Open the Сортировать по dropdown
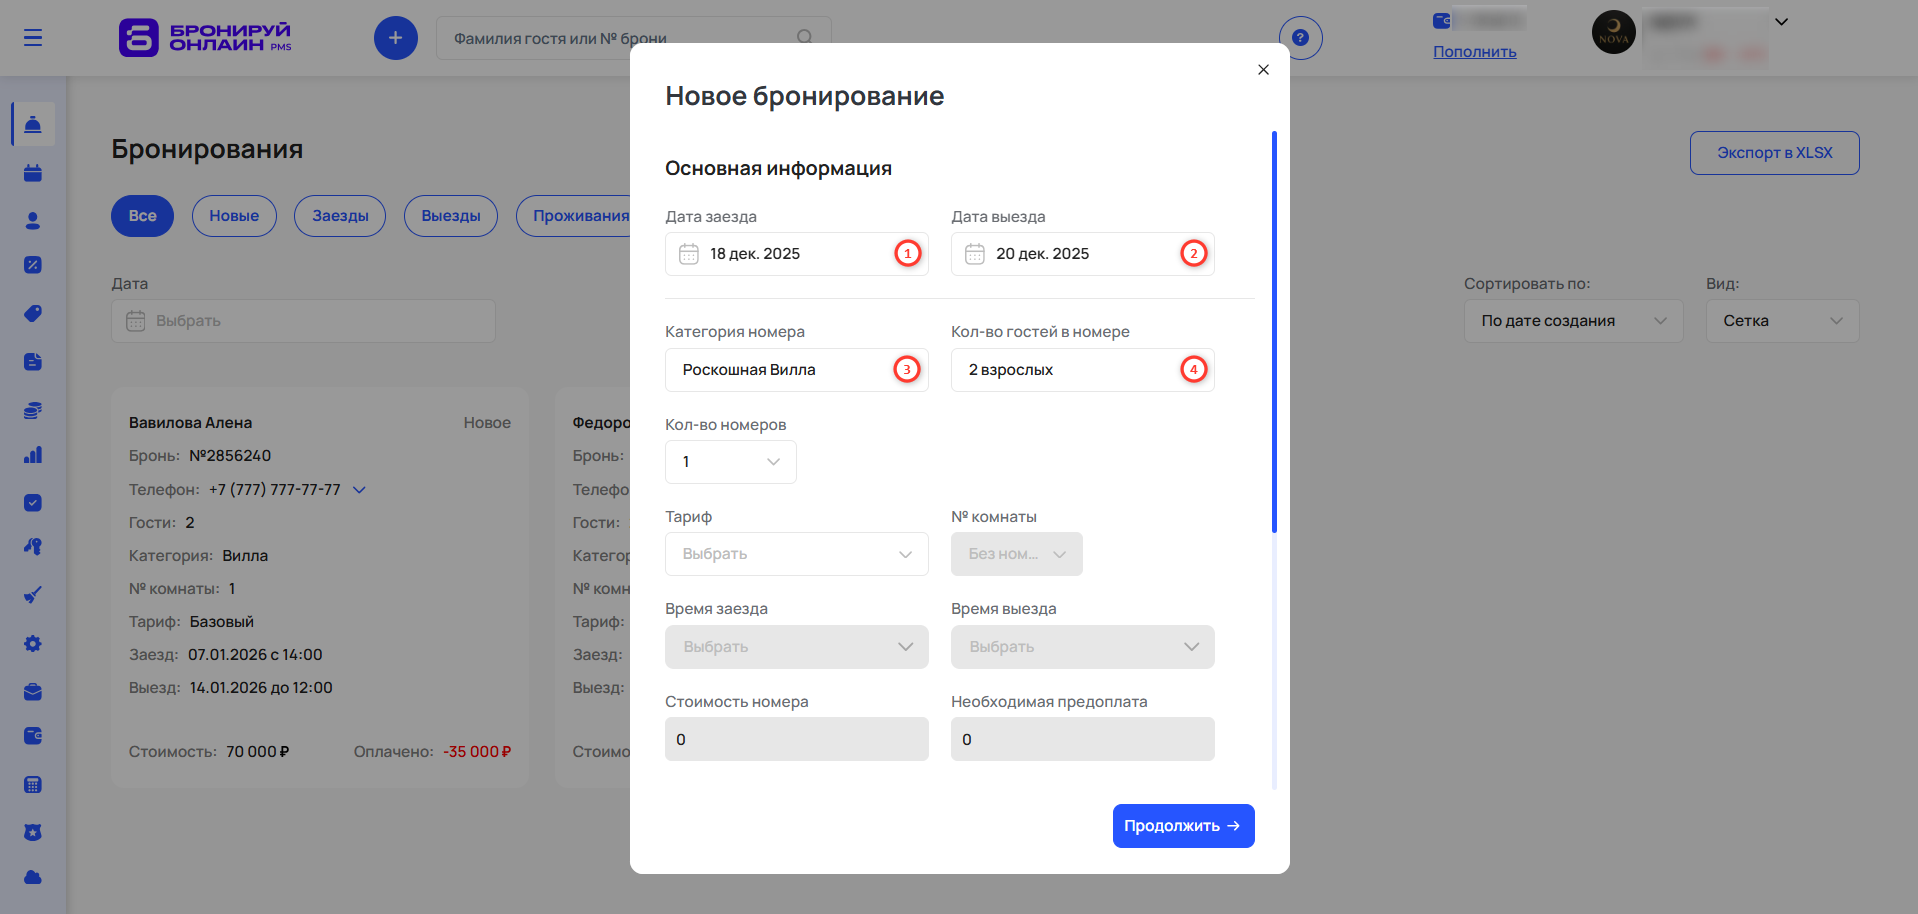 point(1573,321)
